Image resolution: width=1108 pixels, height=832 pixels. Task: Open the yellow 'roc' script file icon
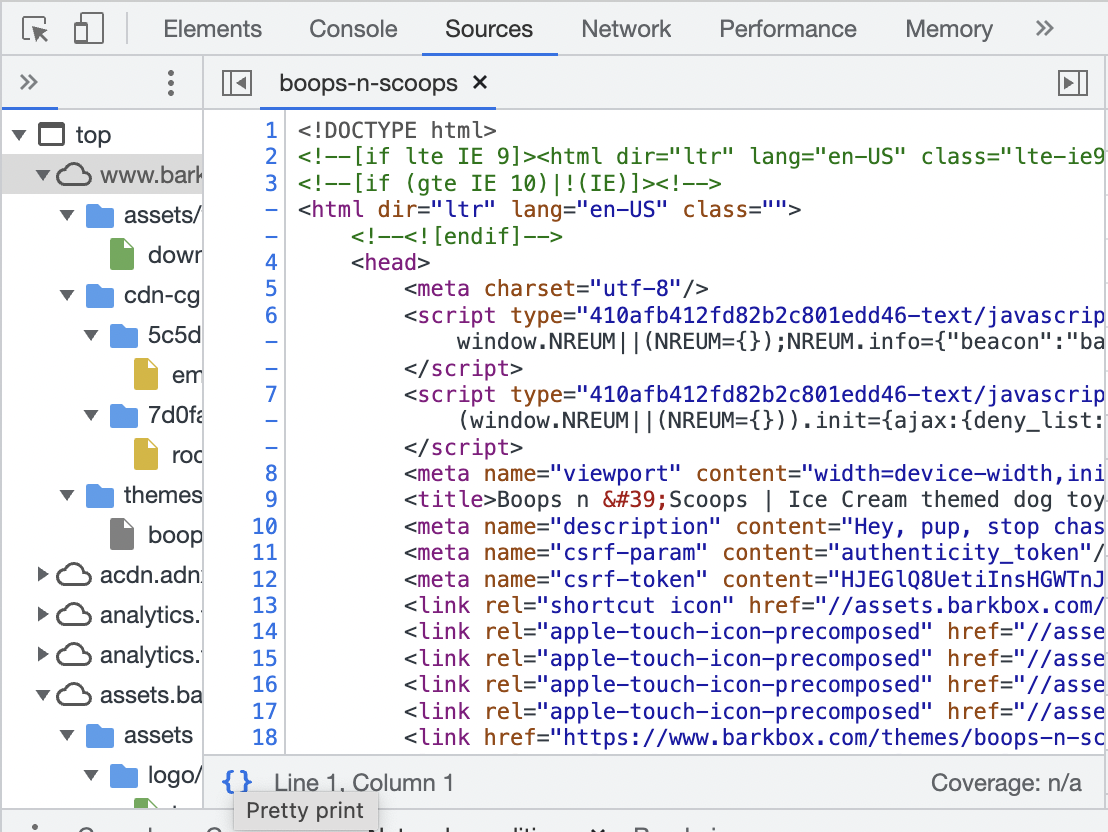tap(146, 455)
